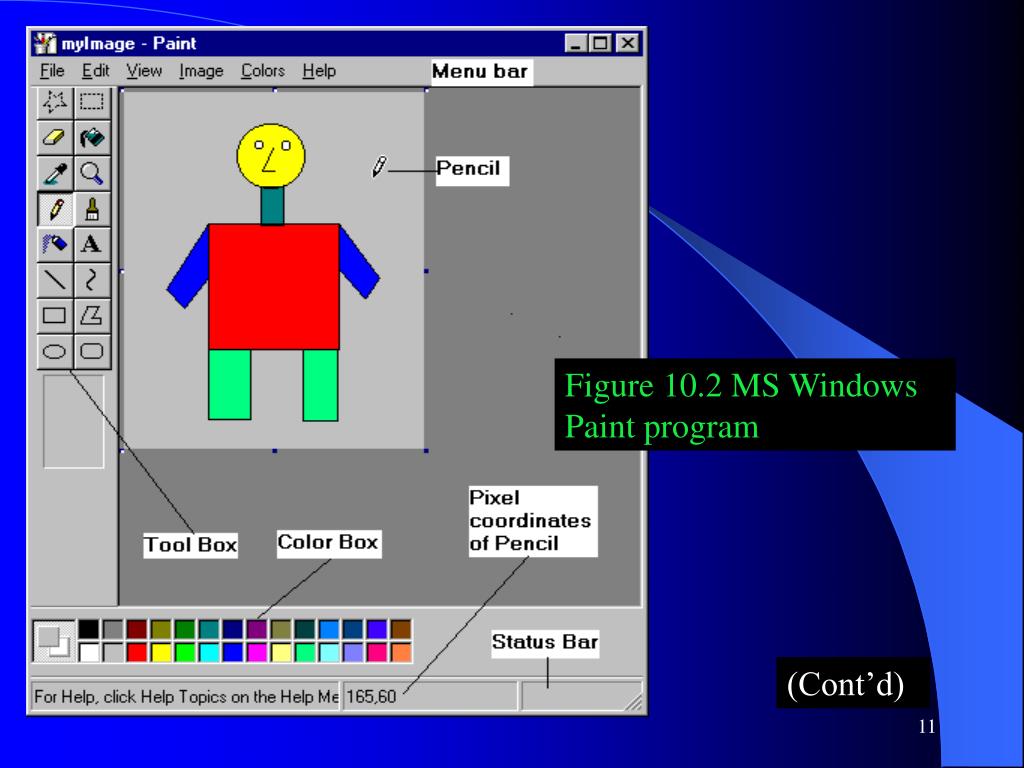Choose the dark gray swatch
Screen dimensions: 1024x768
[113, 630]
